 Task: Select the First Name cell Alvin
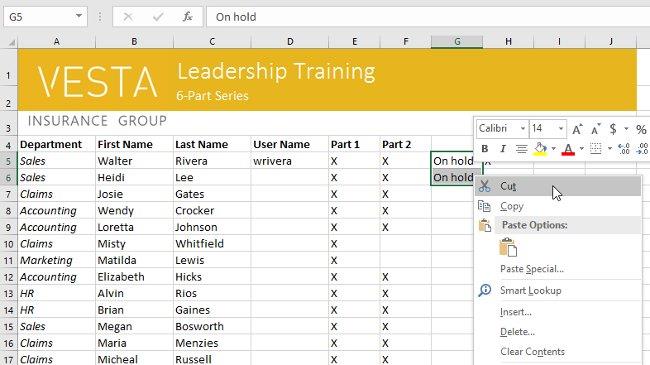coord(134,294)
